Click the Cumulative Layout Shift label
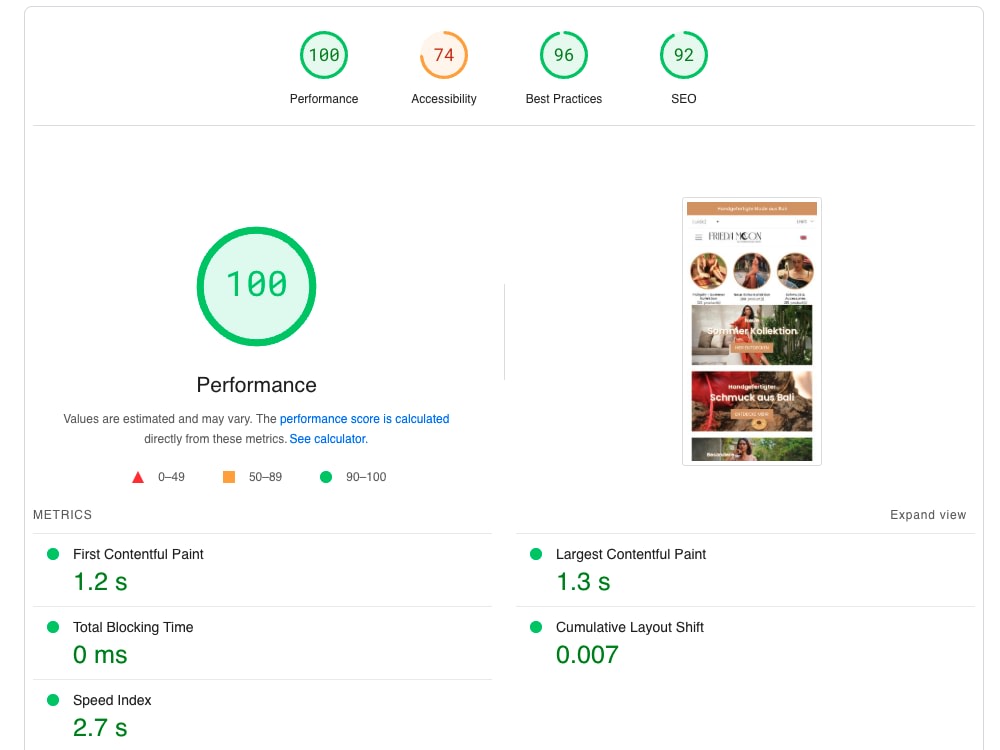The height and width of the screenshot is (750, 1000). 629,627
